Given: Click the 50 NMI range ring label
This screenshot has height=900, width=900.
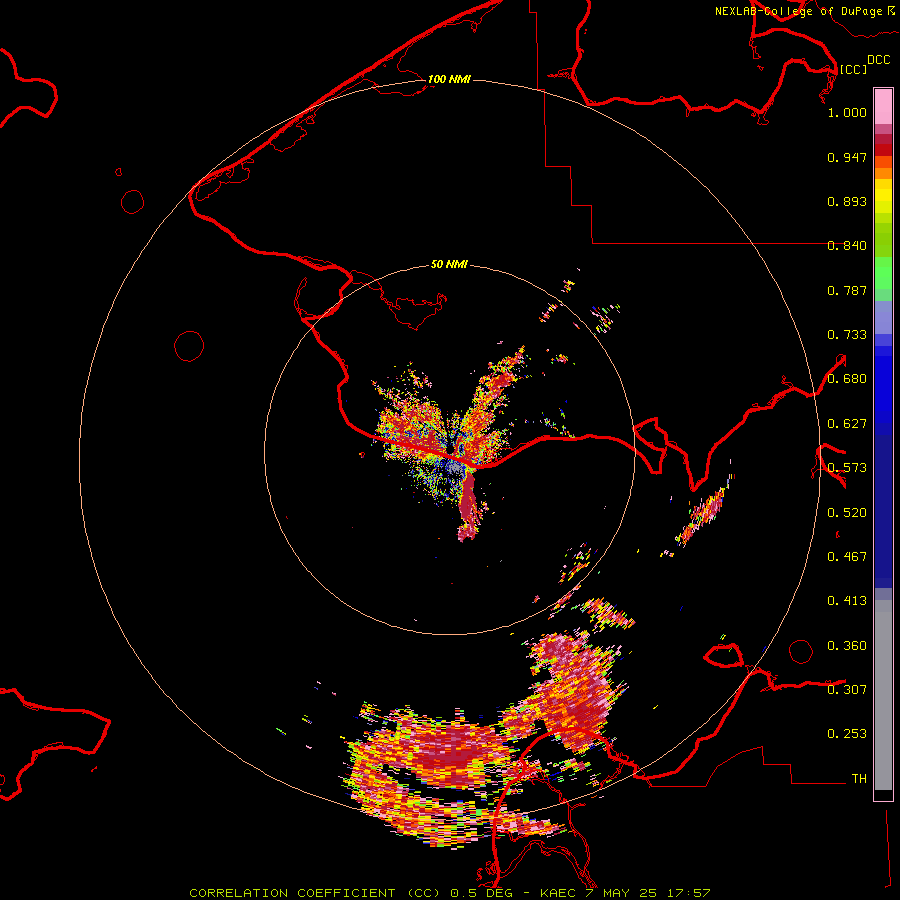Looking at the screenshot, I should point(449,265).
